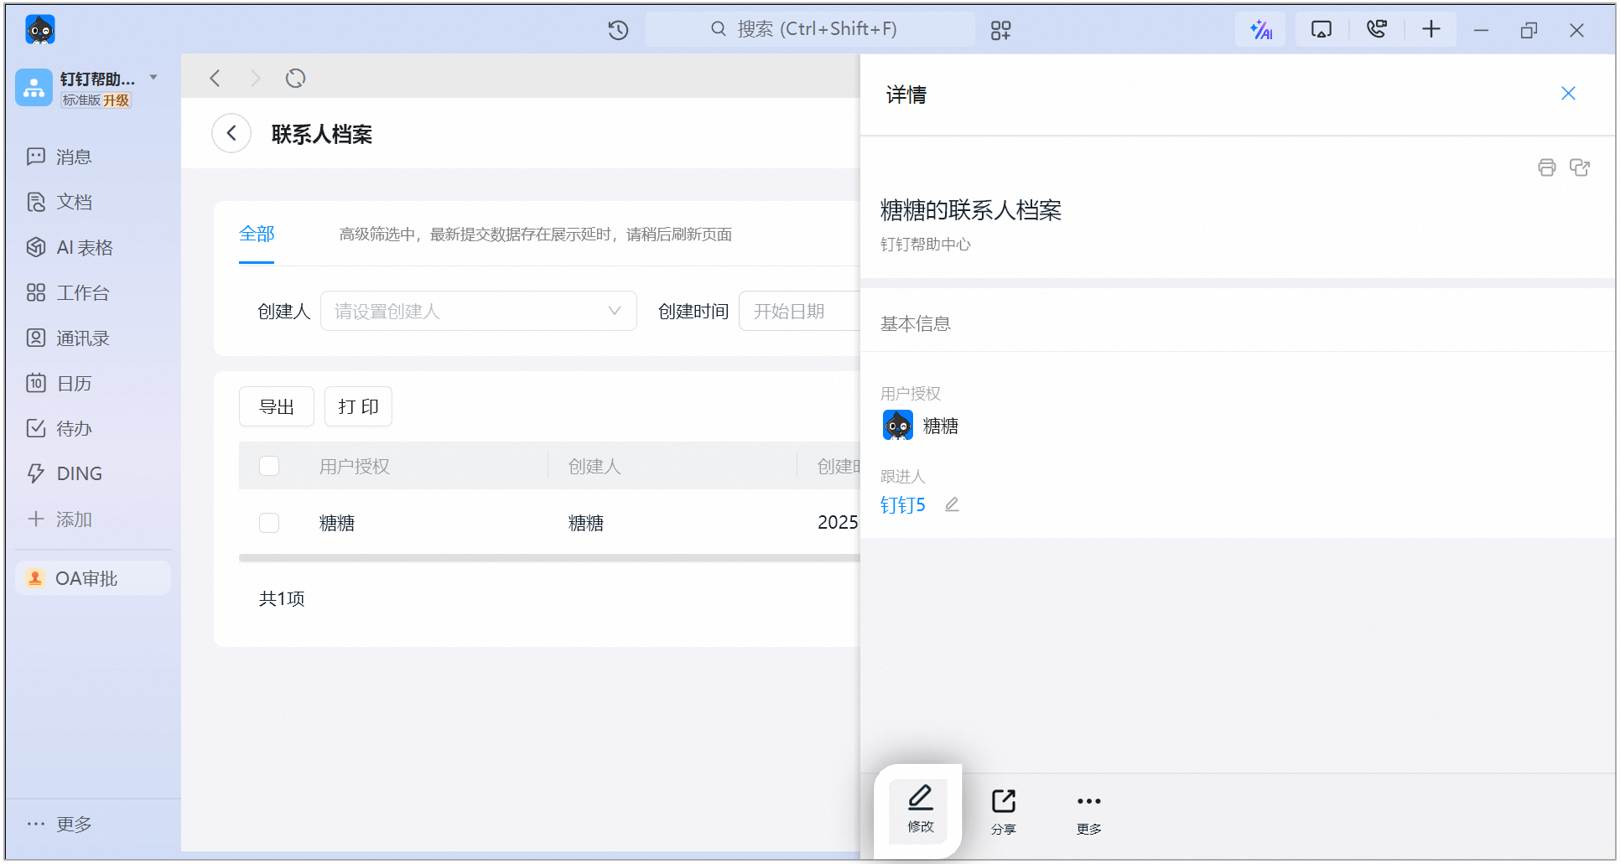Click the forward navigation arrow
This screenshot has width=1621, height=864.
255,78
